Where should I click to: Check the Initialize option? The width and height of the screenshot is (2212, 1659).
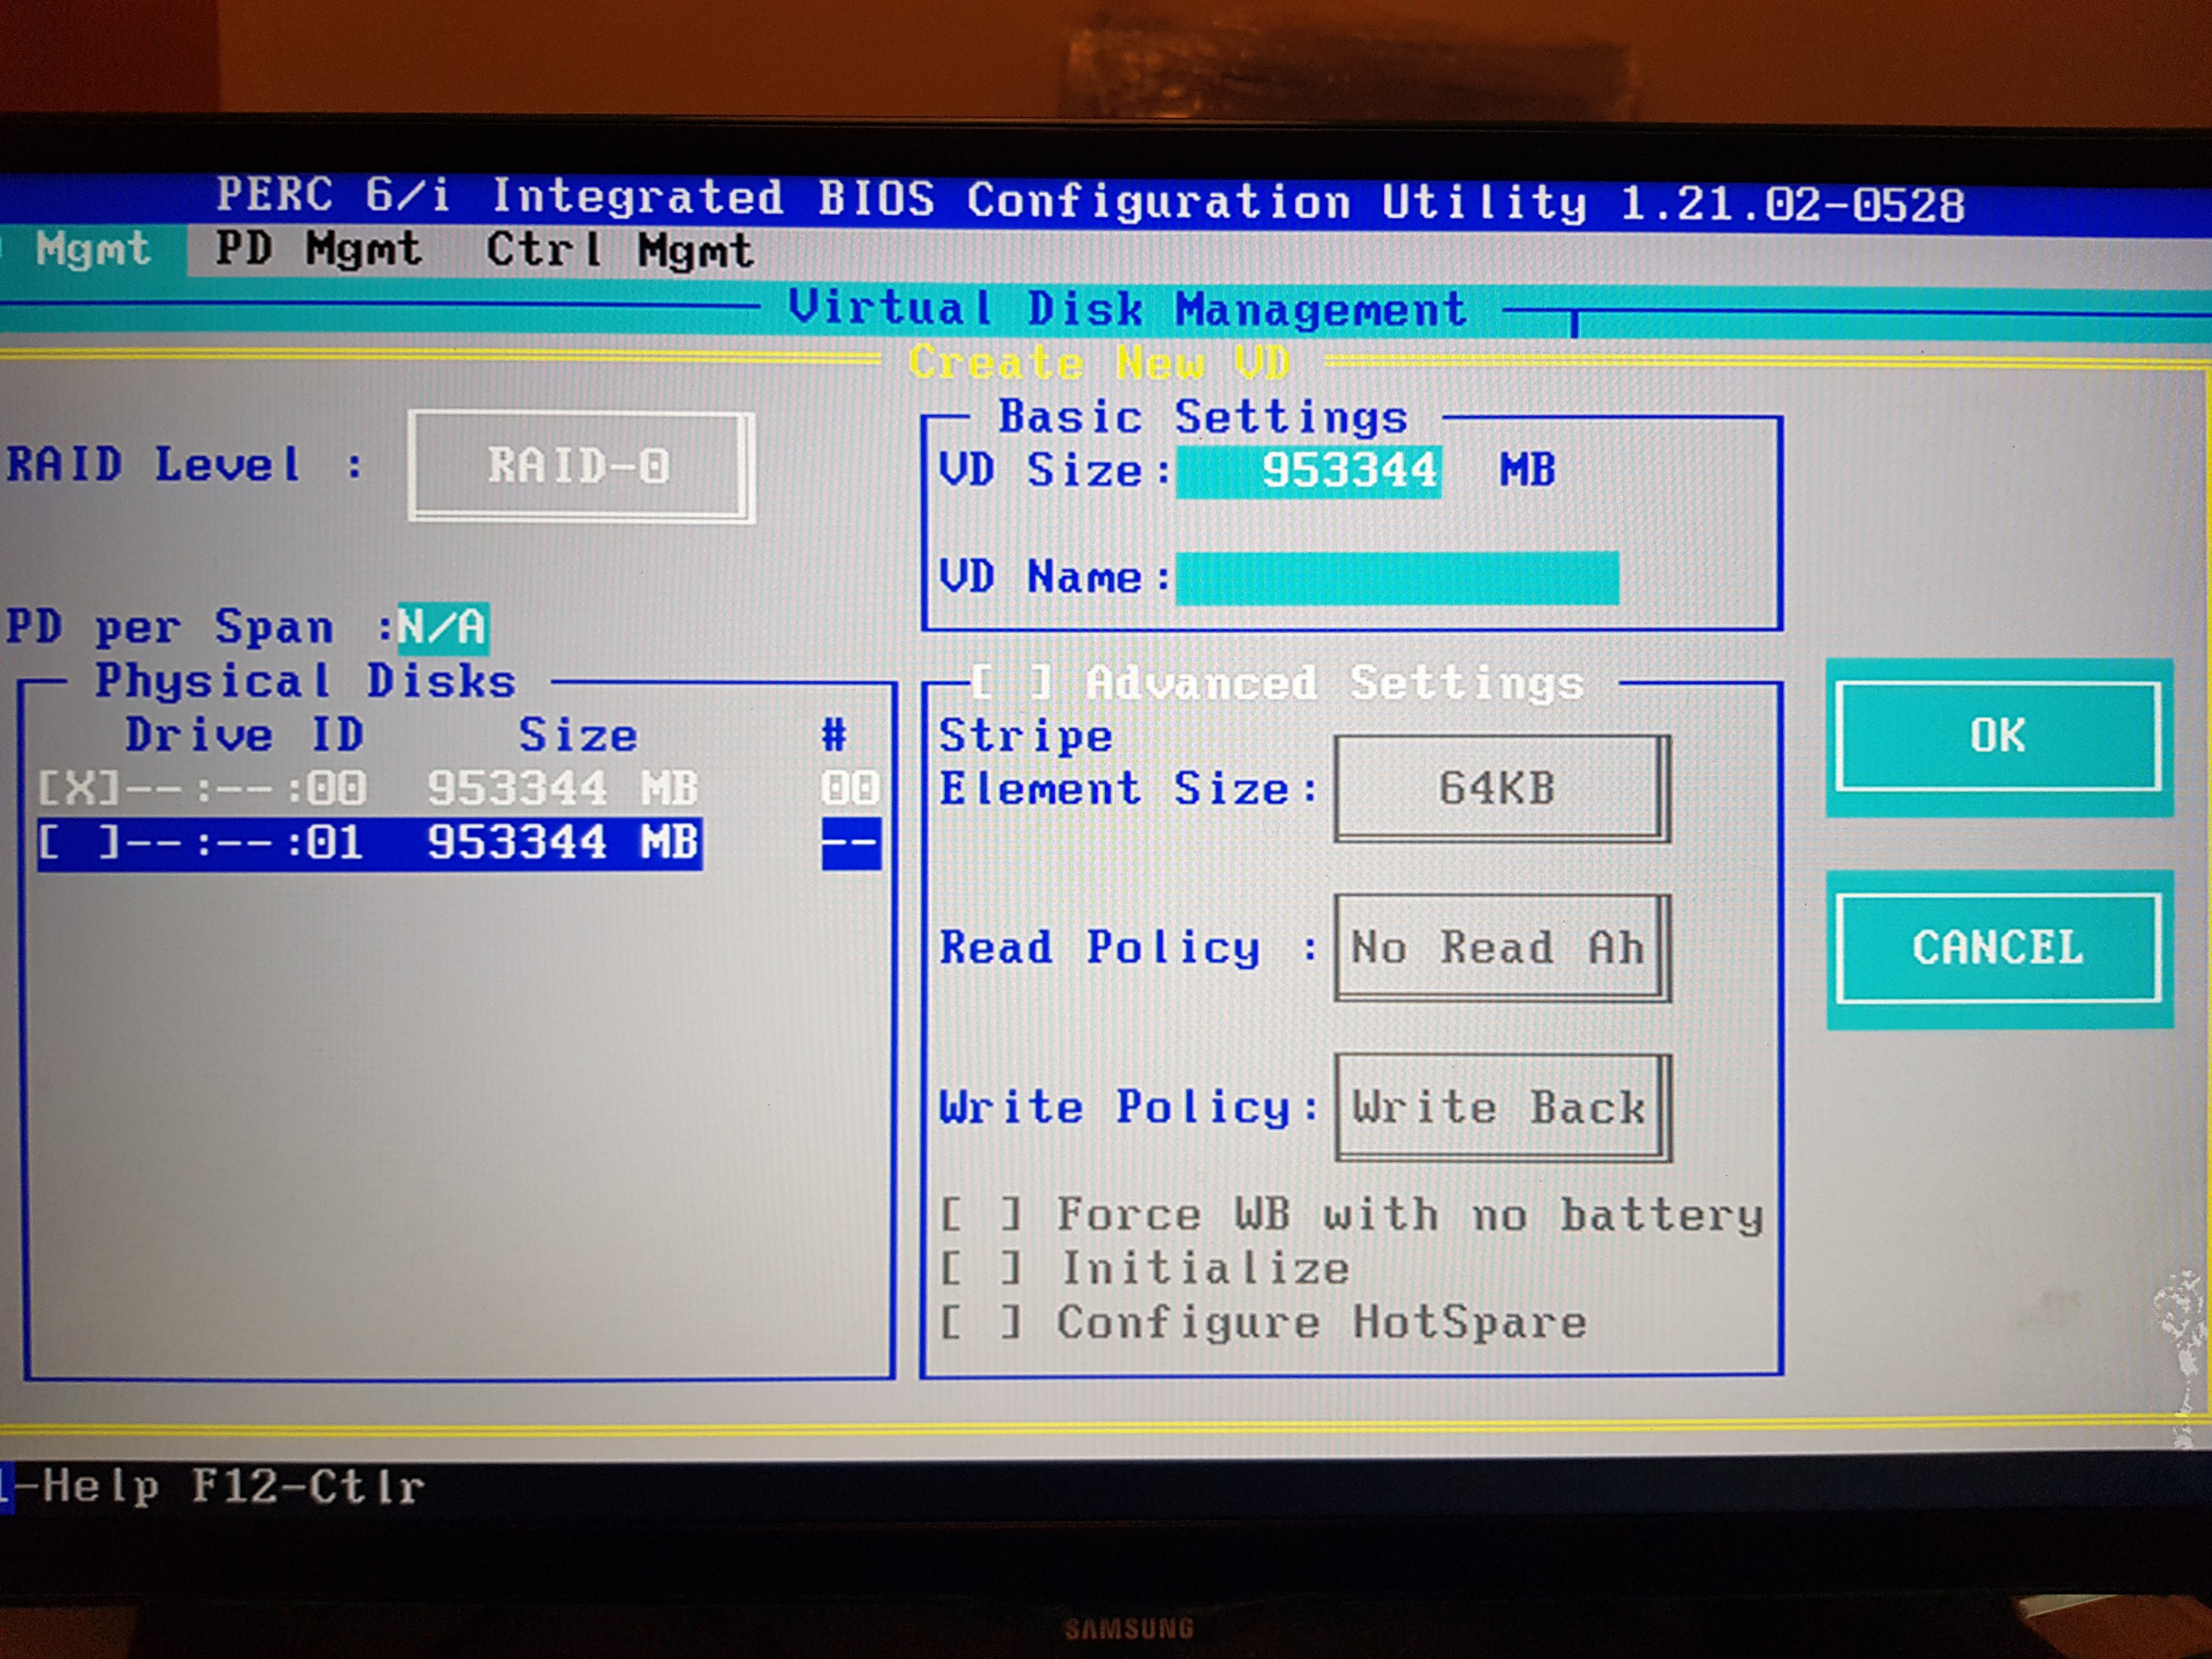click(x=981, y=1269)
